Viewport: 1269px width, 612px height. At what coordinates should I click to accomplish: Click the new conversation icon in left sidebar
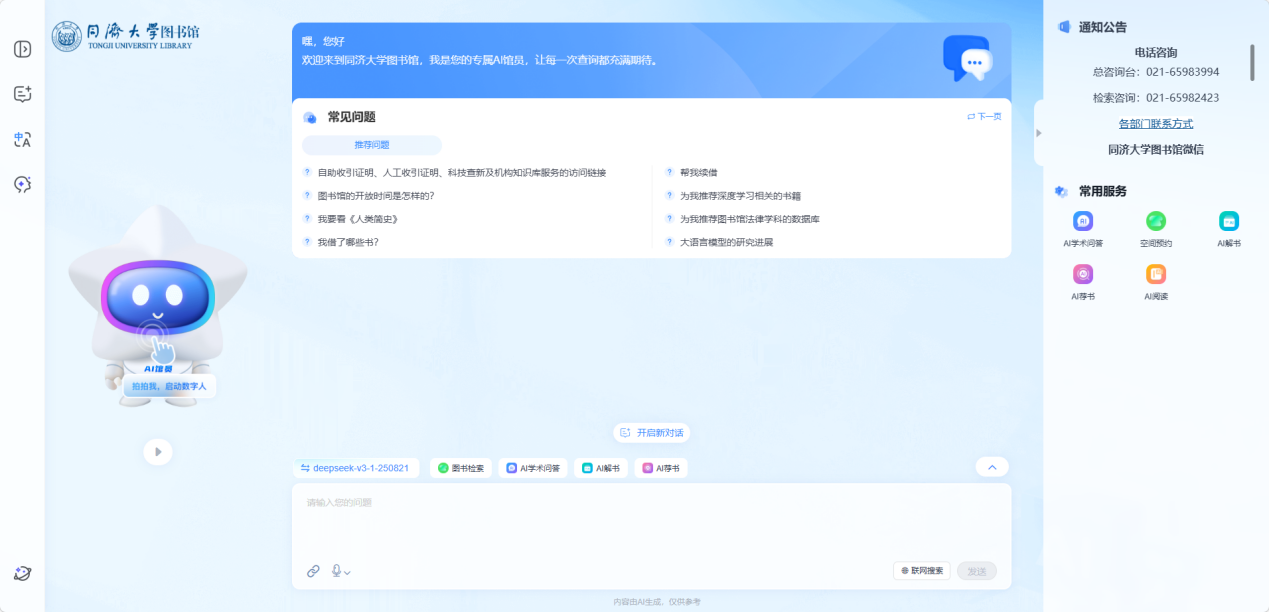[22, 93]
